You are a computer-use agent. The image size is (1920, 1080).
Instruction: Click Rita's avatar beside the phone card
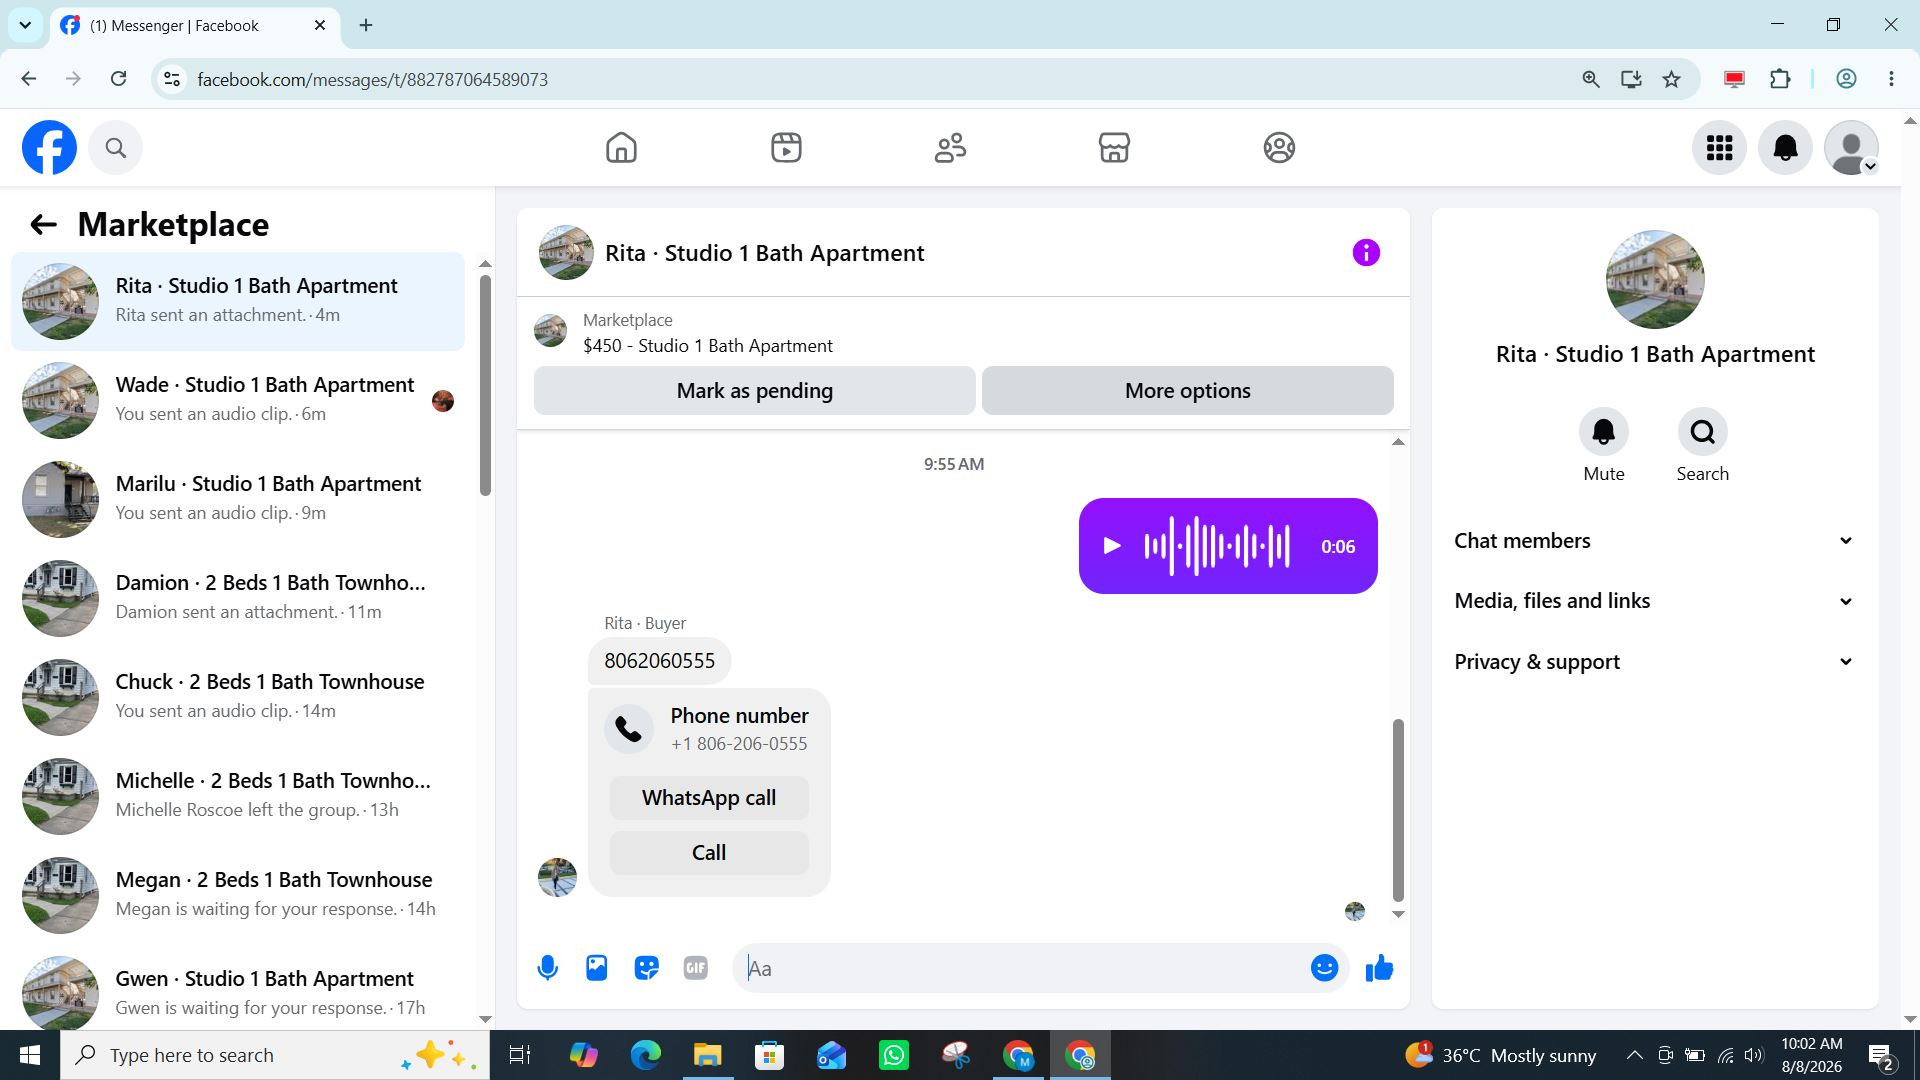[557, 877]
